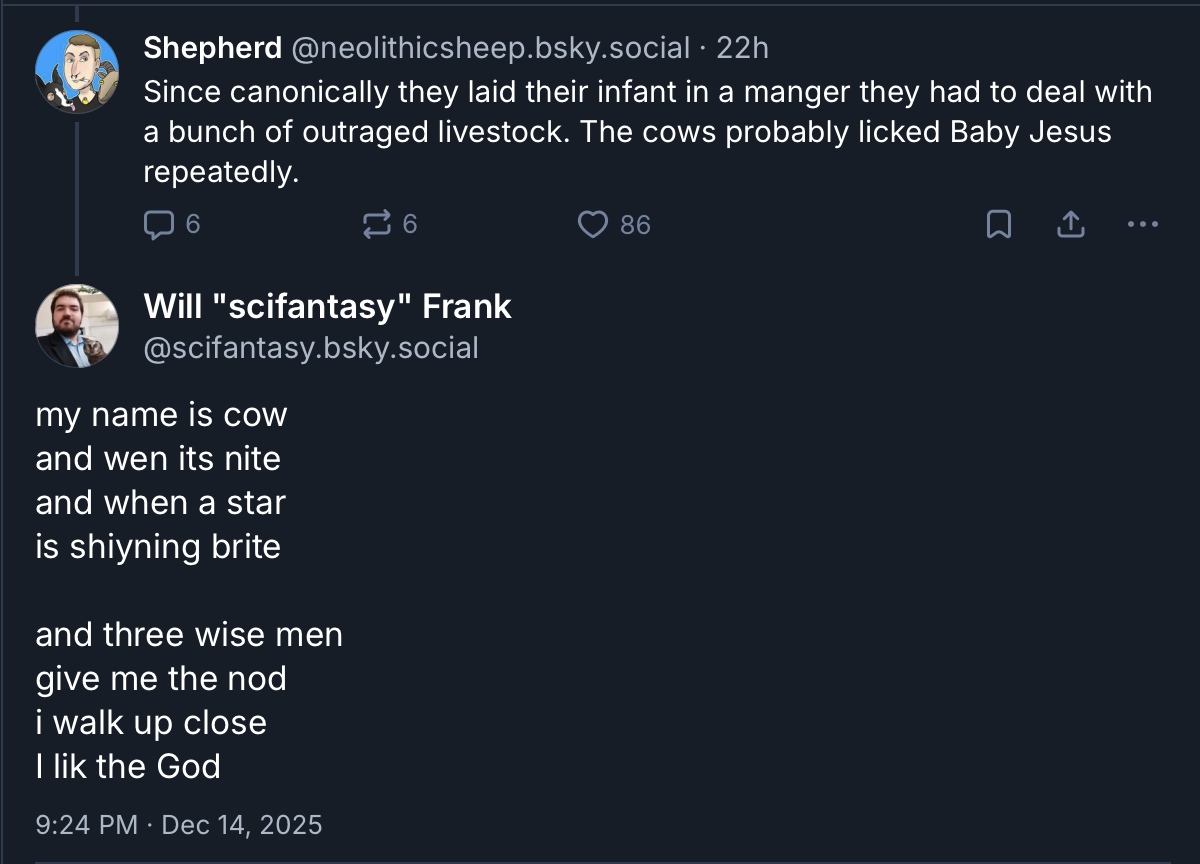This screenshot has height=864, width=1200.
Task: Open Shepherd's post about outraged livestock
Action: (647, 132)
